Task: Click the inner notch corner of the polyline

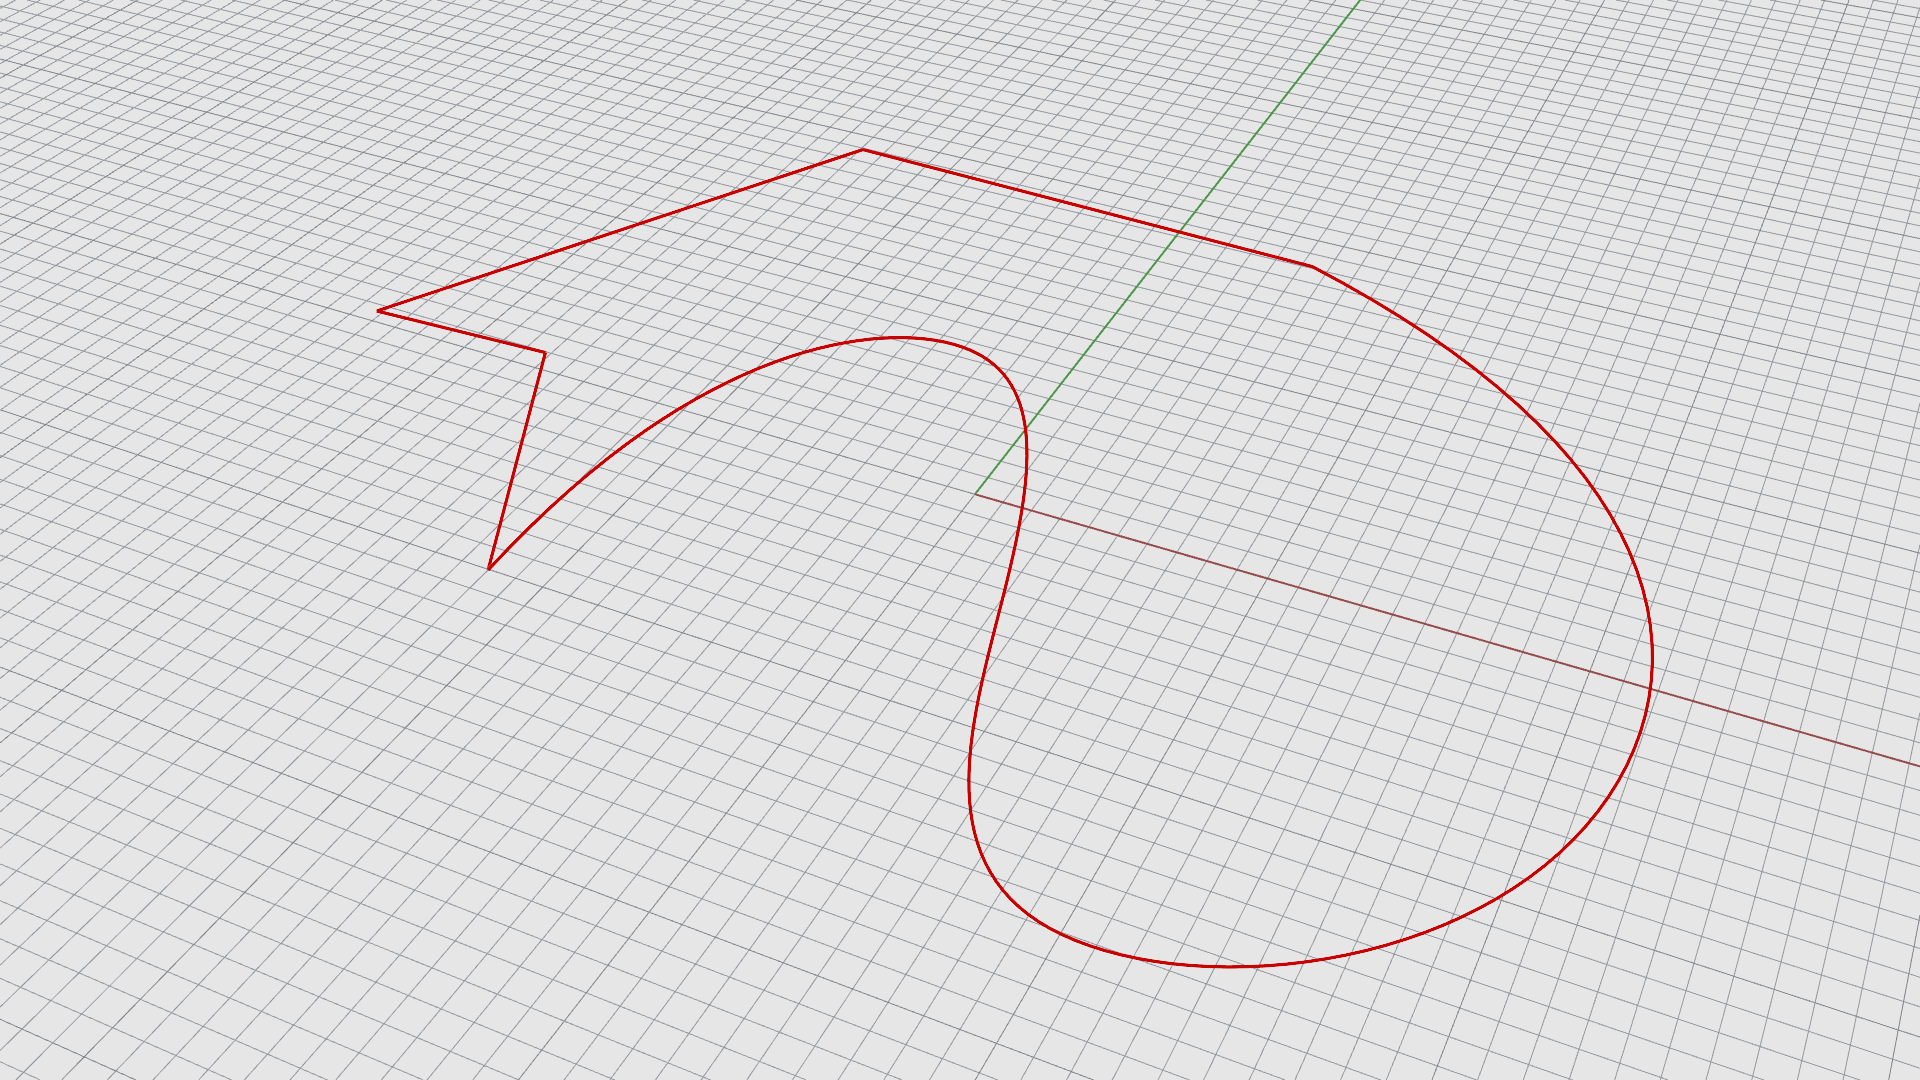Action: [545, 352]
